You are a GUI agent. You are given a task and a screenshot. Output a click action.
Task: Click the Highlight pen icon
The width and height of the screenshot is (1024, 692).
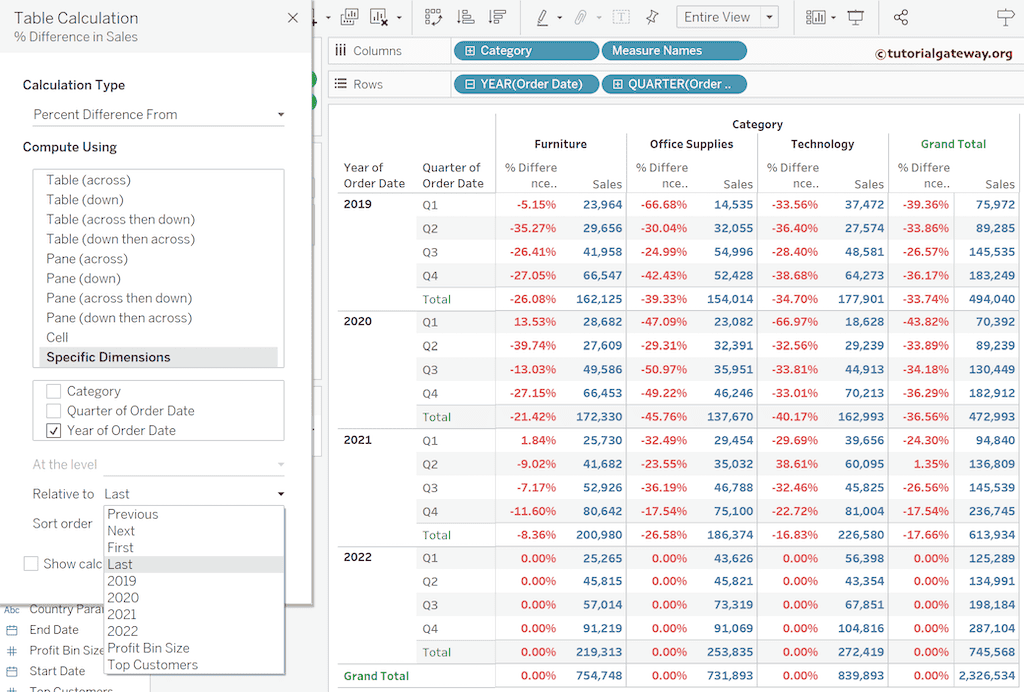tap(542, 17)
